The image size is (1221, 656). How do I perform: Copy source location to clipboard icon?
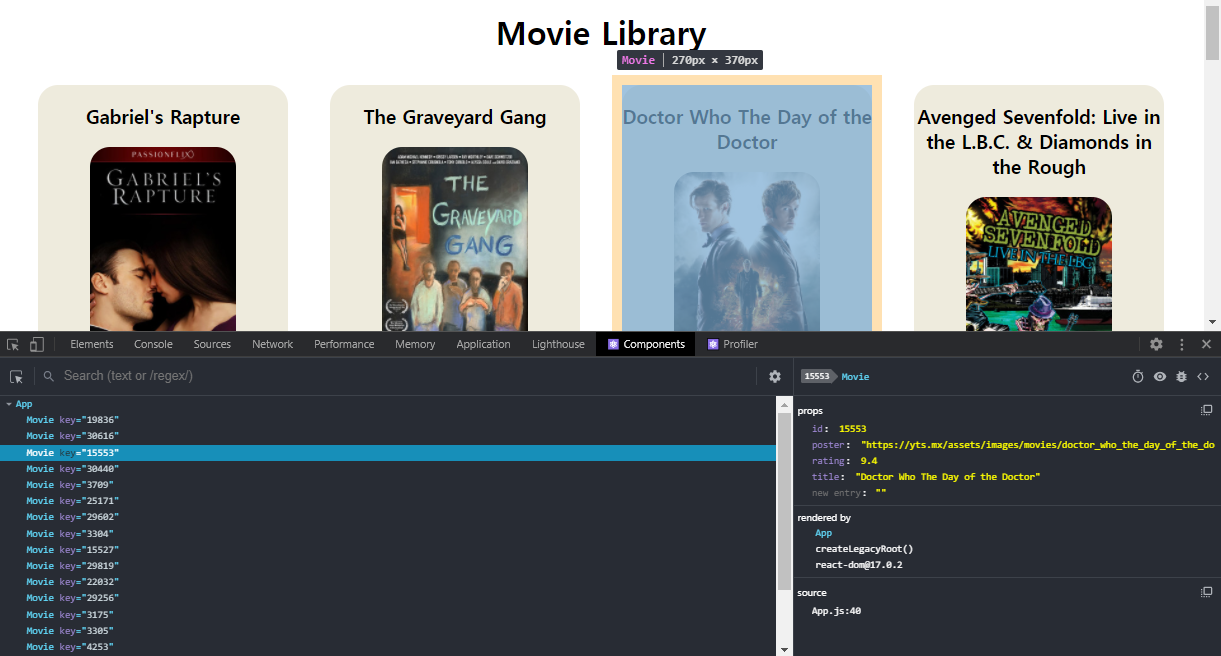[1206, 592]
